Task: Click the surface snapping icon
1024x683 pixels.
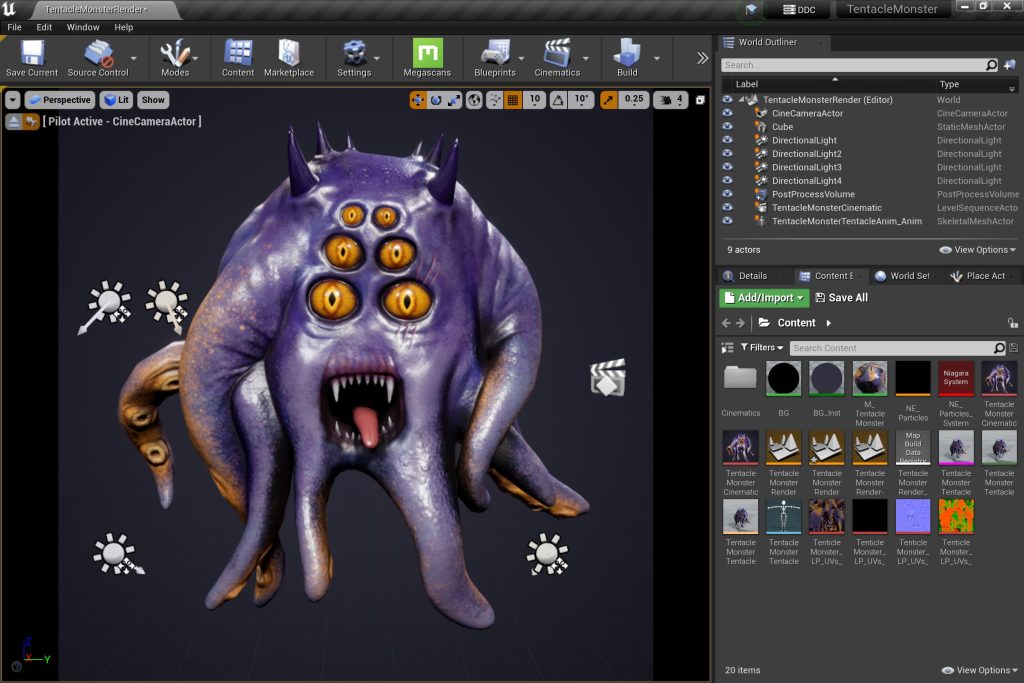Action: click(x=494, y=100)
